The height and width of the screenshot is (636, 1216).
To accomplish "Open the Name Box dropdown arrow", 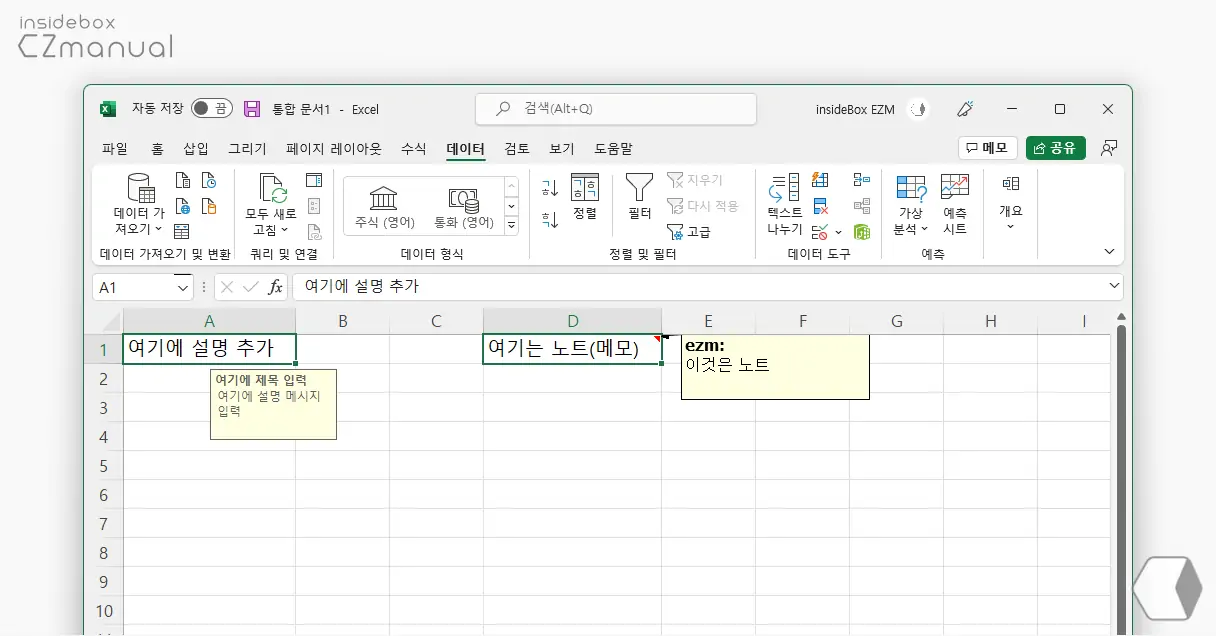I will tap(183, 287).
